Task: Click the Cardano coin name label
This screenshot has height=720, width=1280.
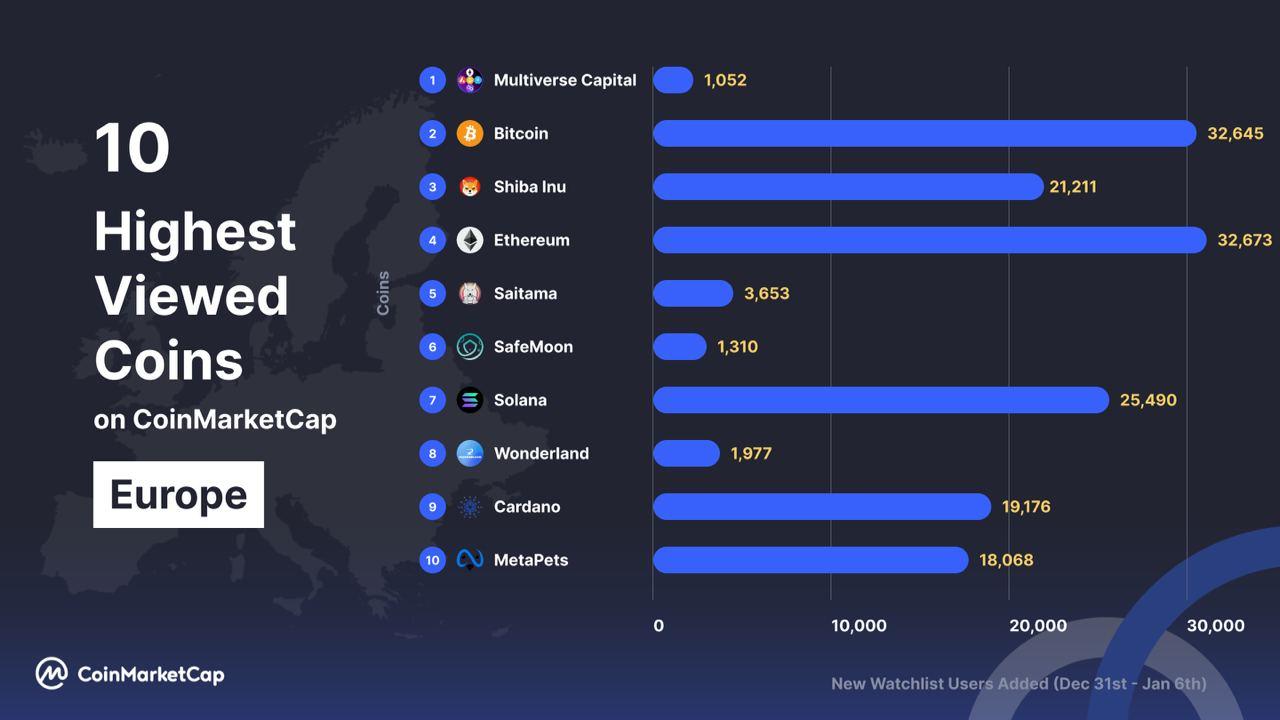Action: pyautogui.click(x=527, y=507)
